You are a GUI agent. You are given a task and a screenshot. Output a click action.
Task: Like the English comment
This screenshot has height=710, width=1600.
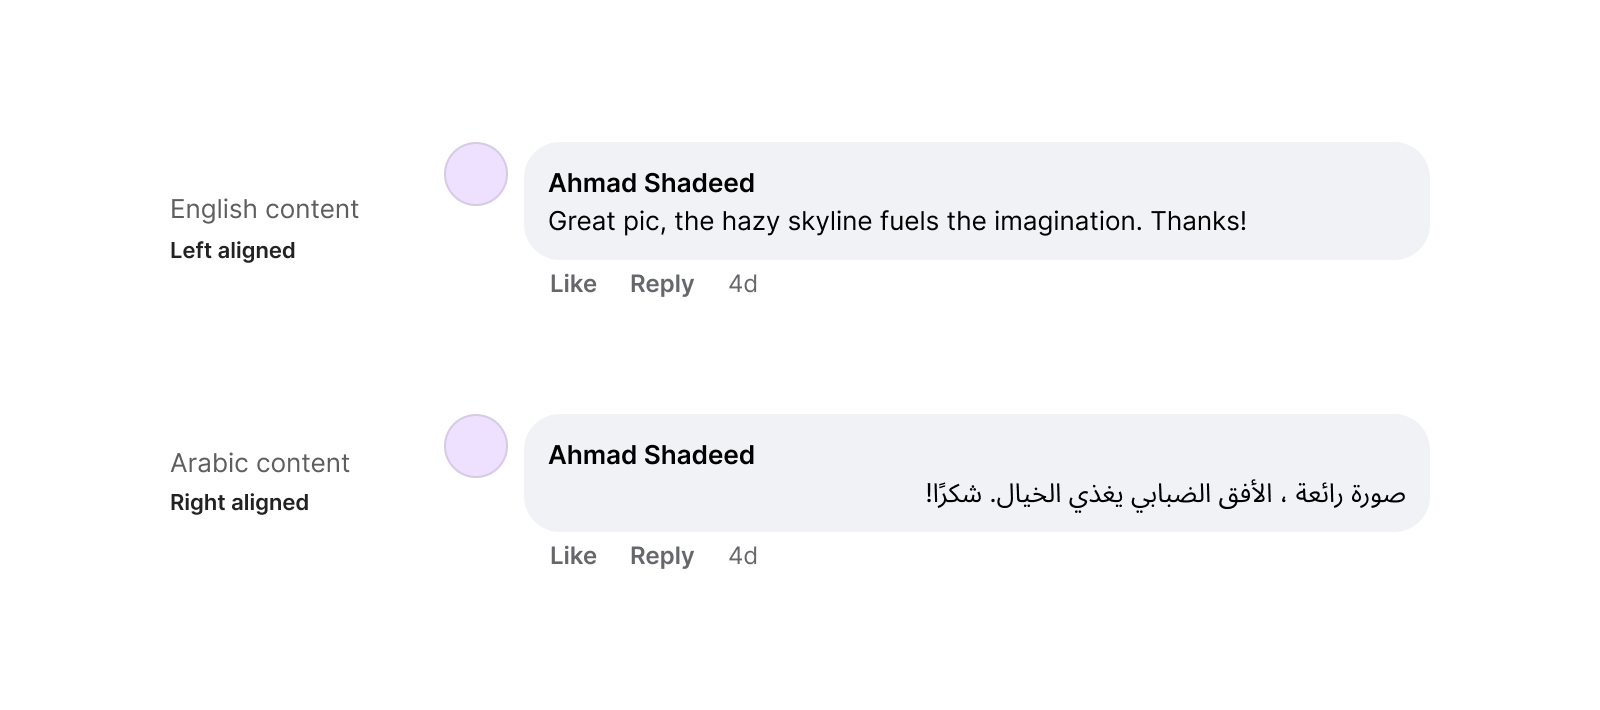(573, 284)
